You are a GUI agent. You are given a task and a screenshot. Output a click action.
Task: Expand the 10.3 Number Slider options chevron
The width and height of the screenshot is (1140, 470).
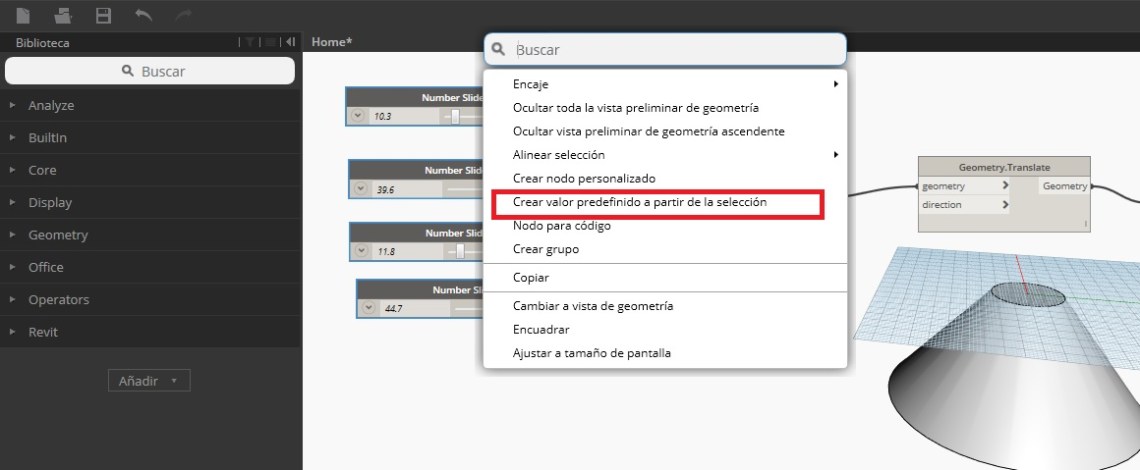tap(358, 116)
